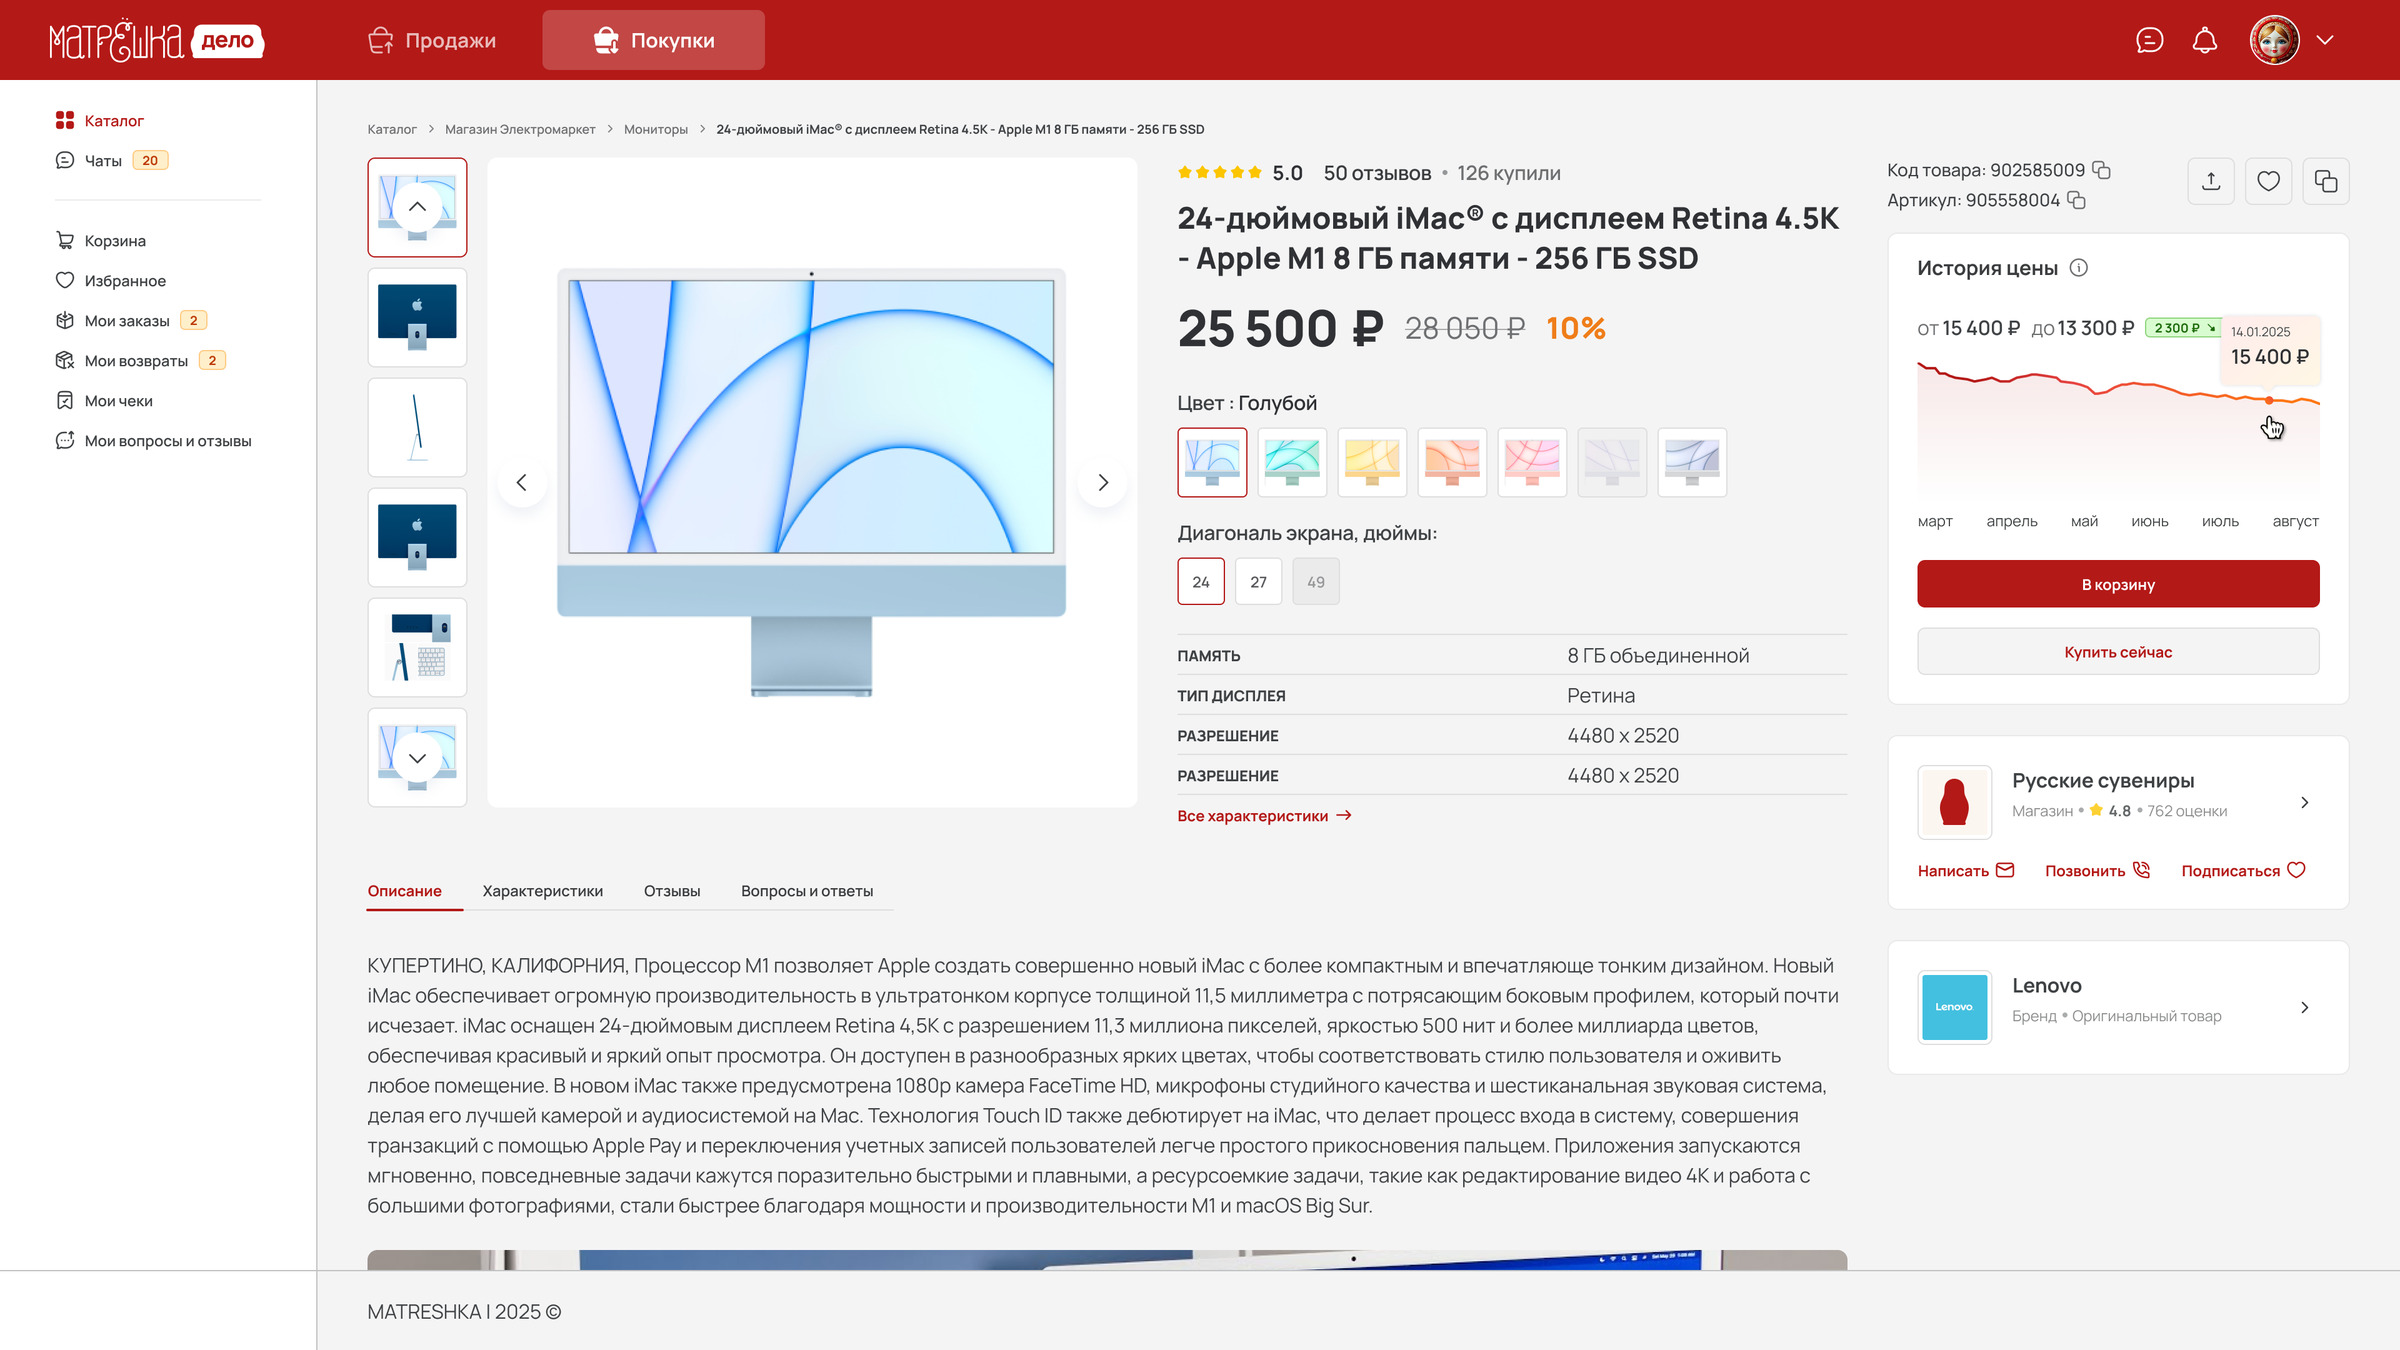This screenshot has height=1350, width=2400.
Task: Select the side-profile iMac thumbnail
Action: pyautogui.click(x=417, y=427)
